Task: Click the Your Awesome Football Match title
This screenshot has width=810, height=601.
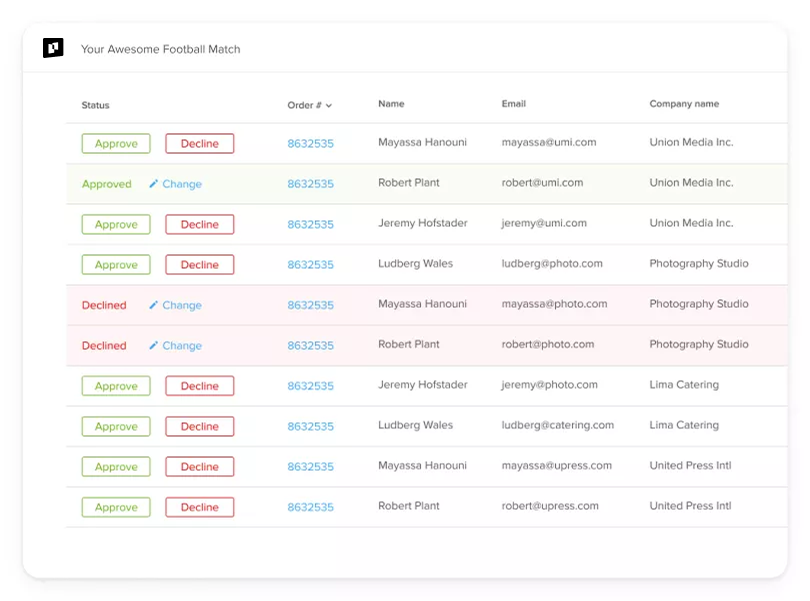Action: tap(160, 49)
